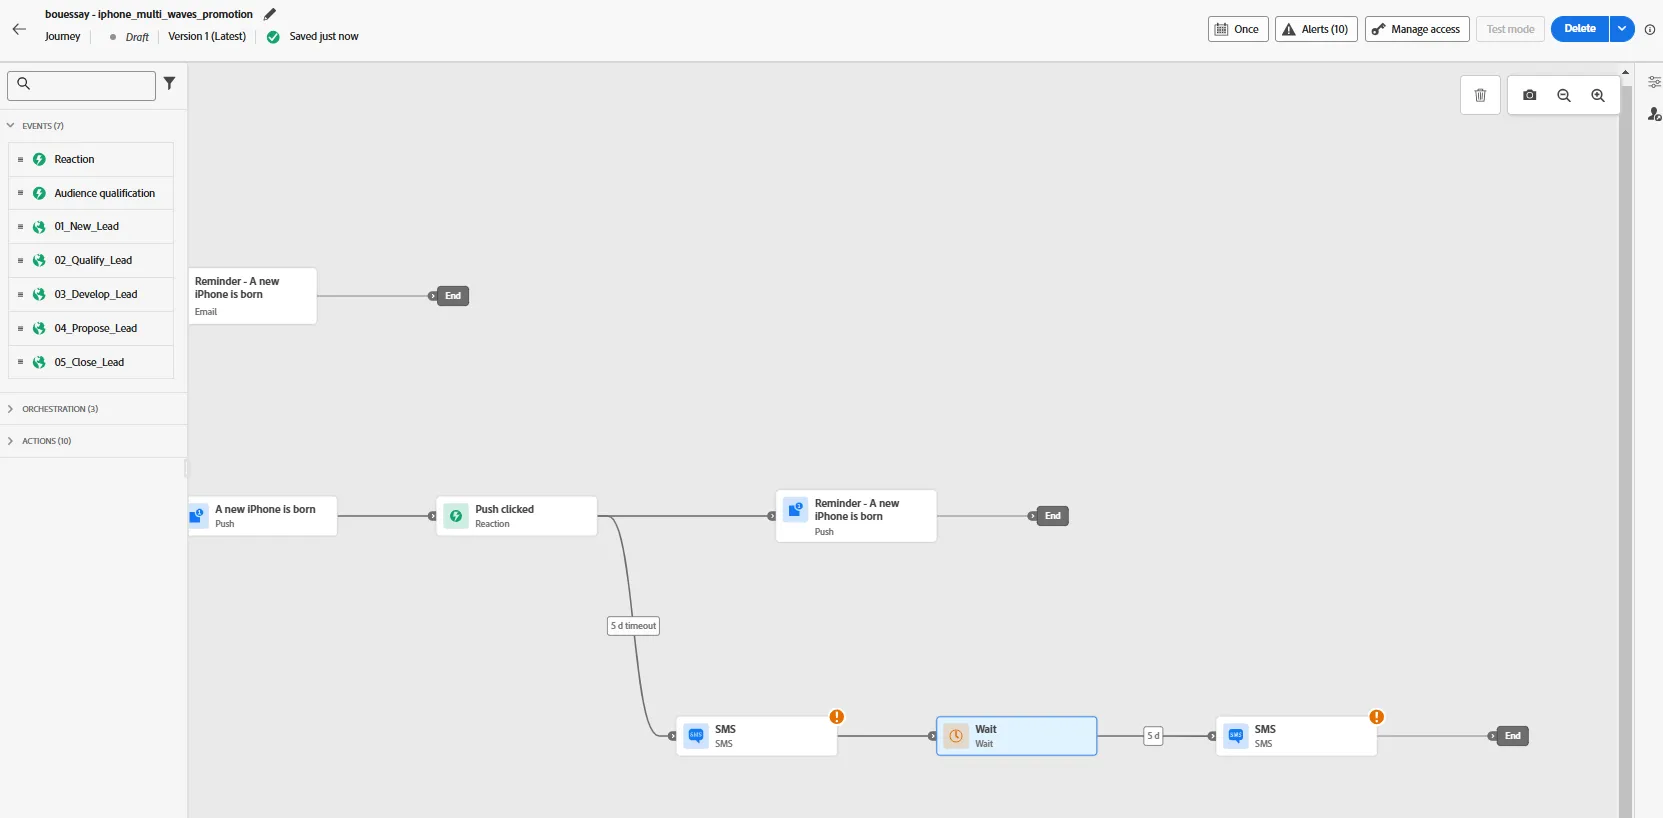The height and width of the screenshot is (818, 1663).
Task: Click the 5 d timeout path label
Action: 634,626
